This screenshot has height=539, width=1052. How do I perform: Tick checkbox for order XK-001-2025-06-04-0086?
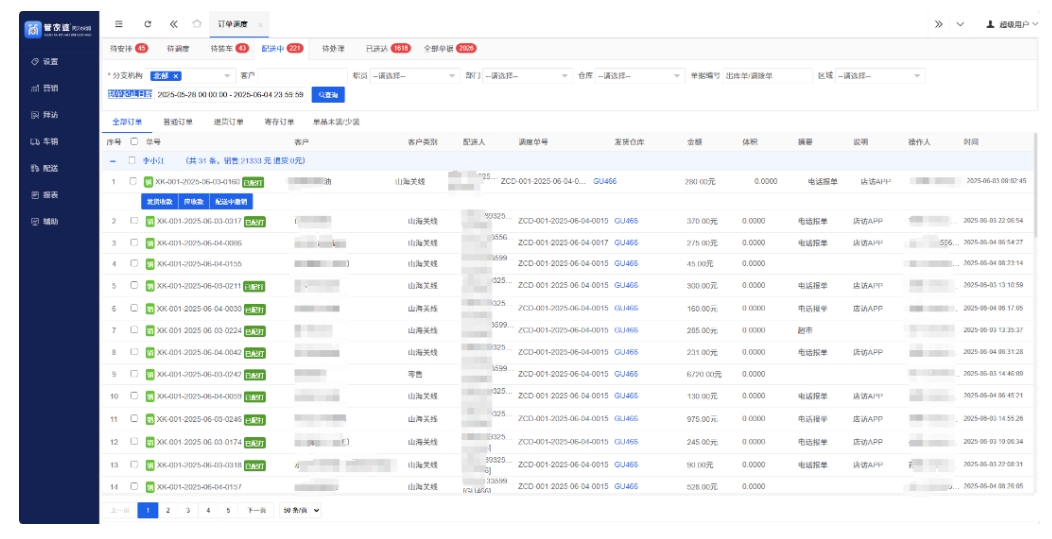[134, 242]
